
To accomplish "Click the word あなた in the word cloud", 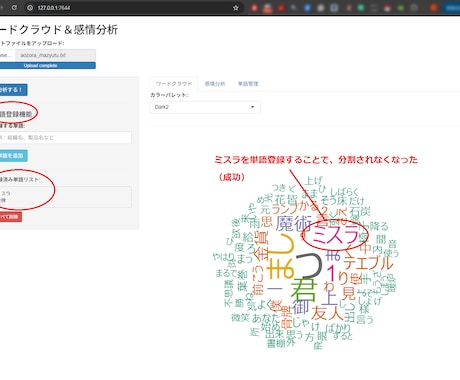I will coord(265,318).
